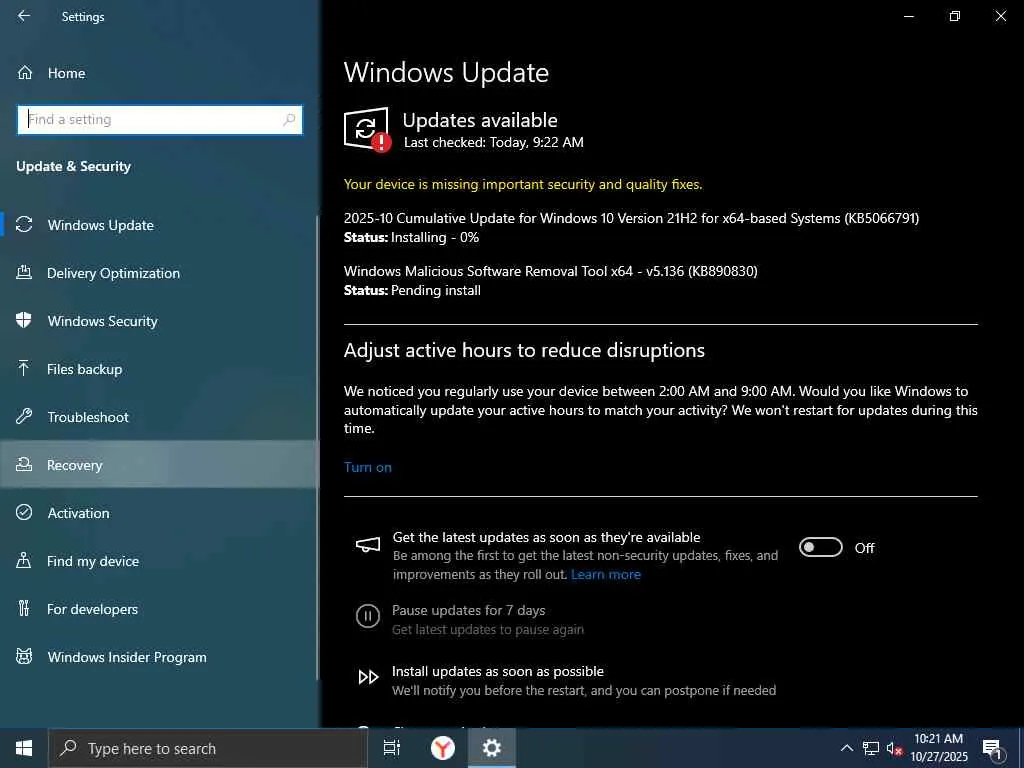
Task: Click the Settings gear on the taskbar
Action: (492, 748)
